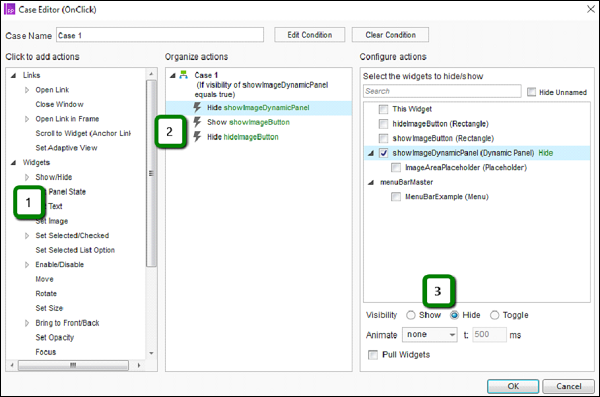
Task: Select the Set Image action
Action: (x=52, y=221)
